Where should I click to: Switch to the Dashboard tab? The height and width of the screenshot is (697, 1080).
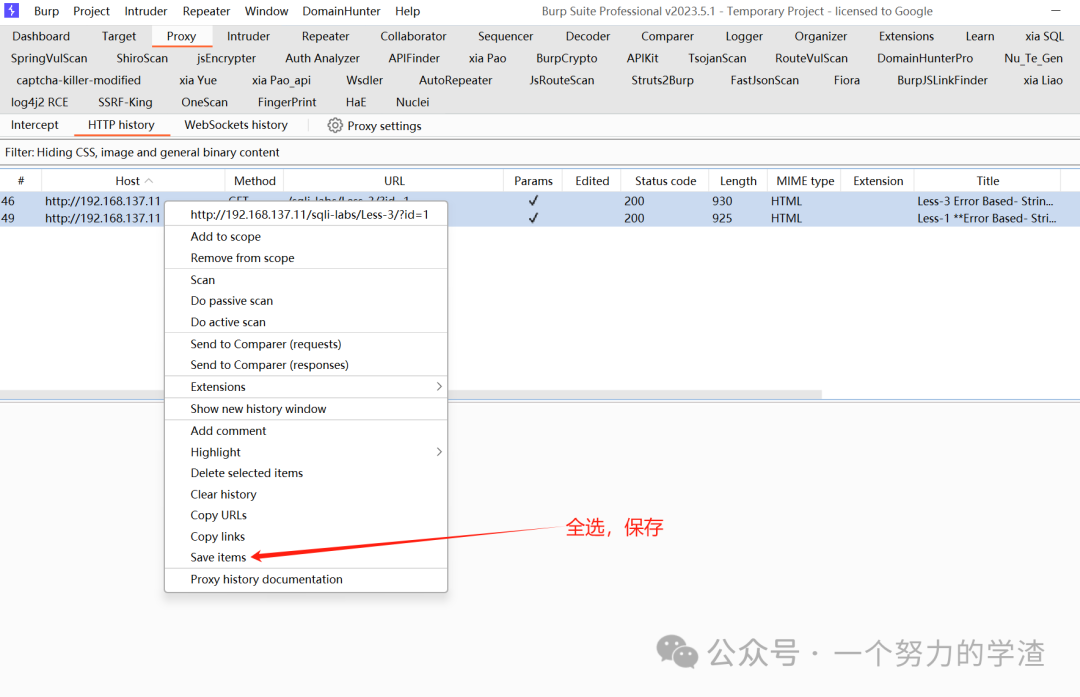41,37
